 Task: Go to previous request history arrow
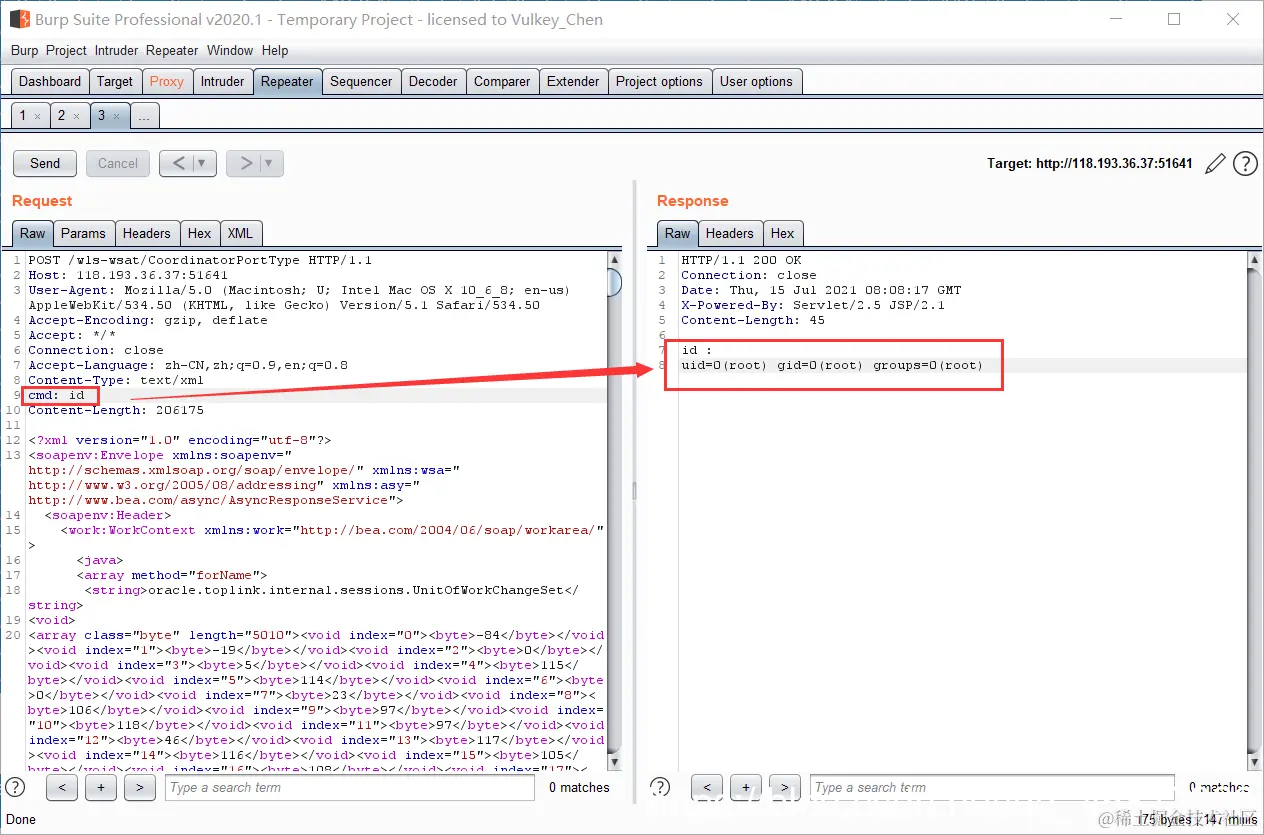point(179,163)
